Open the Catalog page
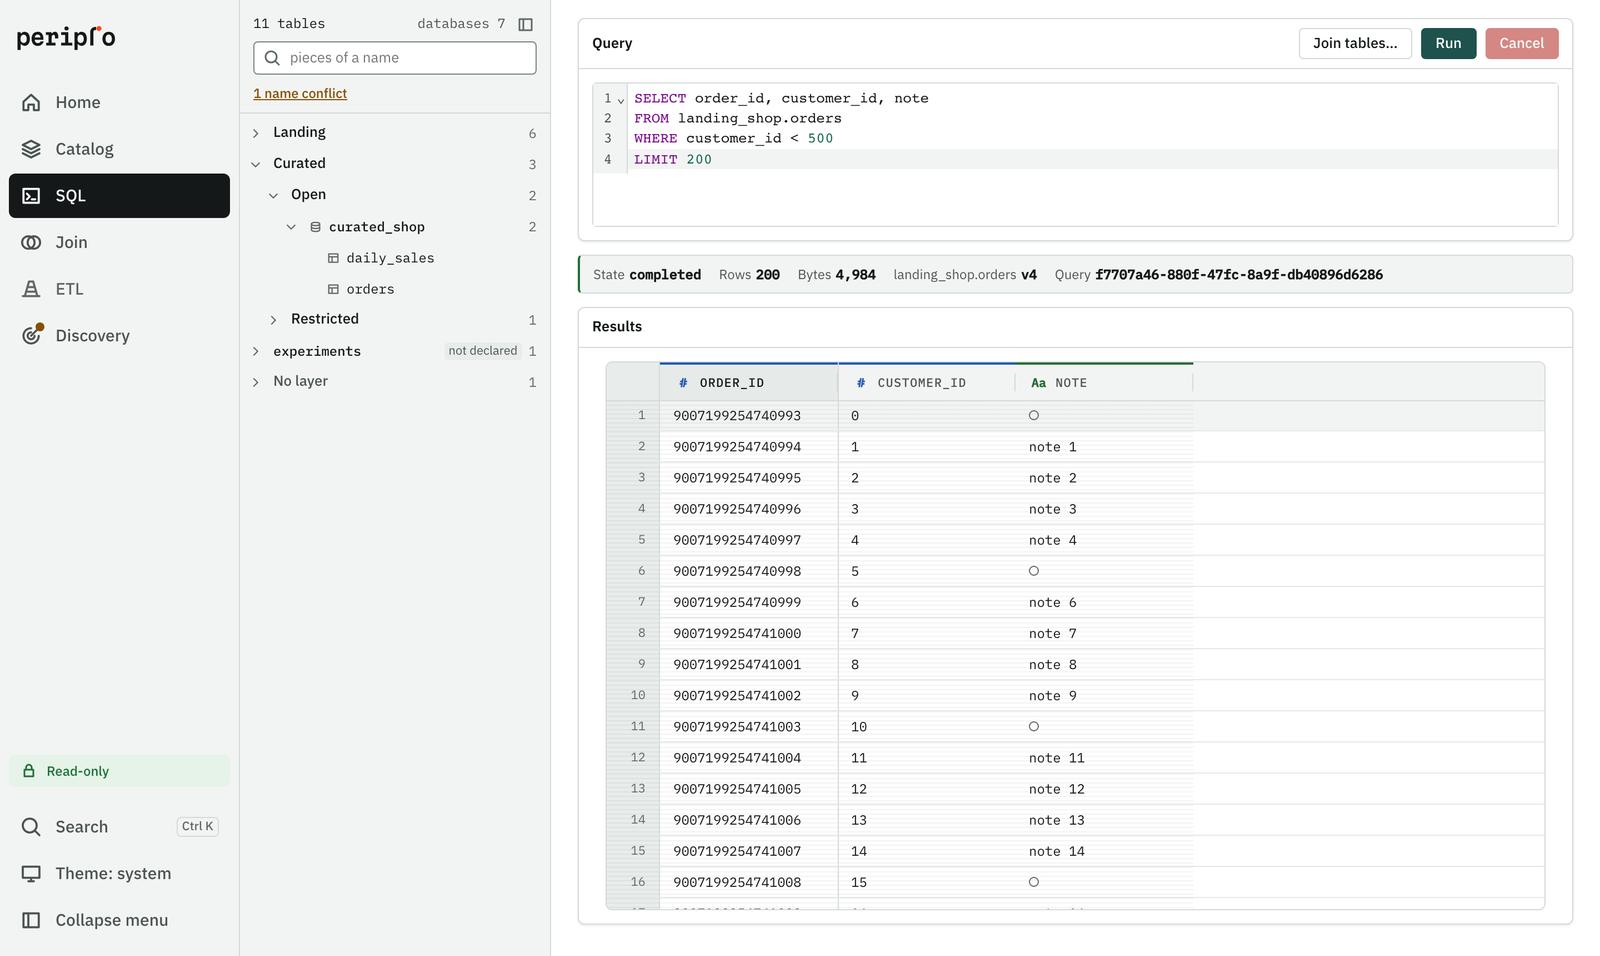 tap(119, 149)
